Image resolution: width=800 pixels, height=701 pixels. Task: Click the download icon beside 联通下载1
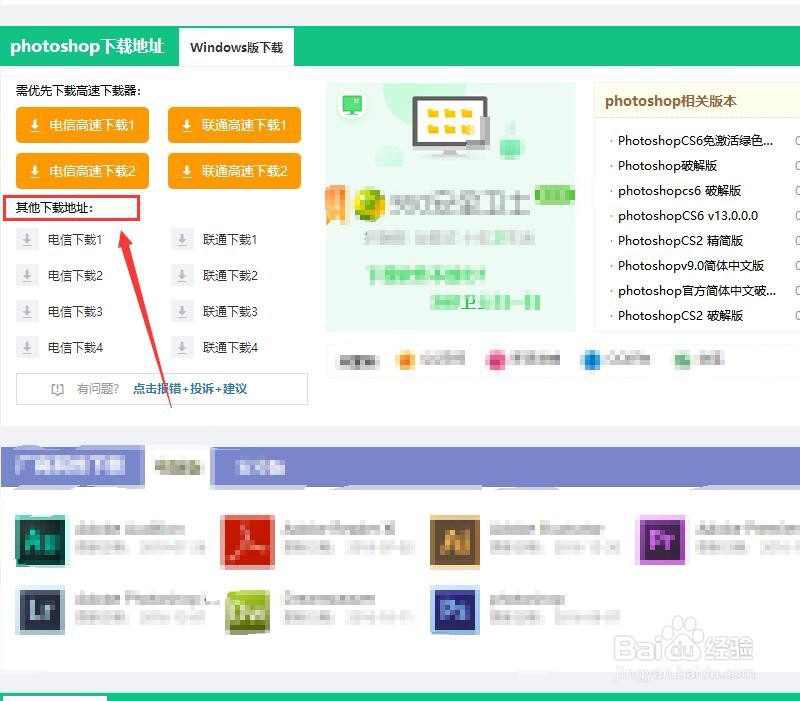click(x=182, y=239)
